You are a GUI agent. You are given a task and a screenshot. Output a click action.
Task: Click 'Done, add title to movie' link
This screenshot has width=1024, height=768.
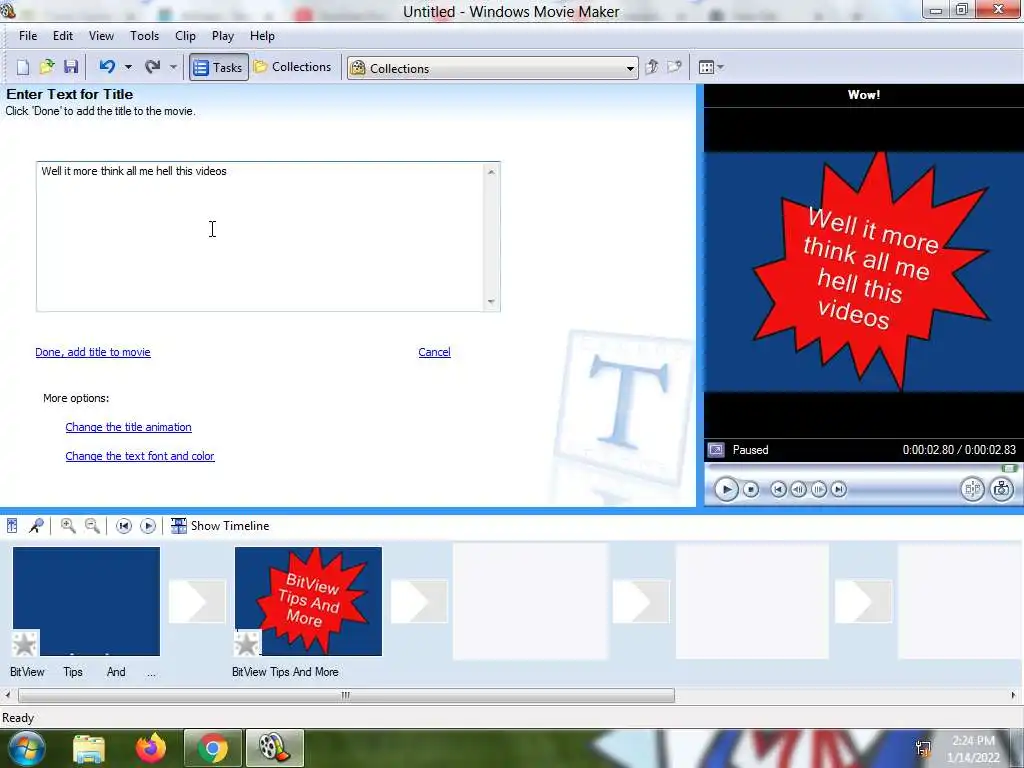click(93, 352)
